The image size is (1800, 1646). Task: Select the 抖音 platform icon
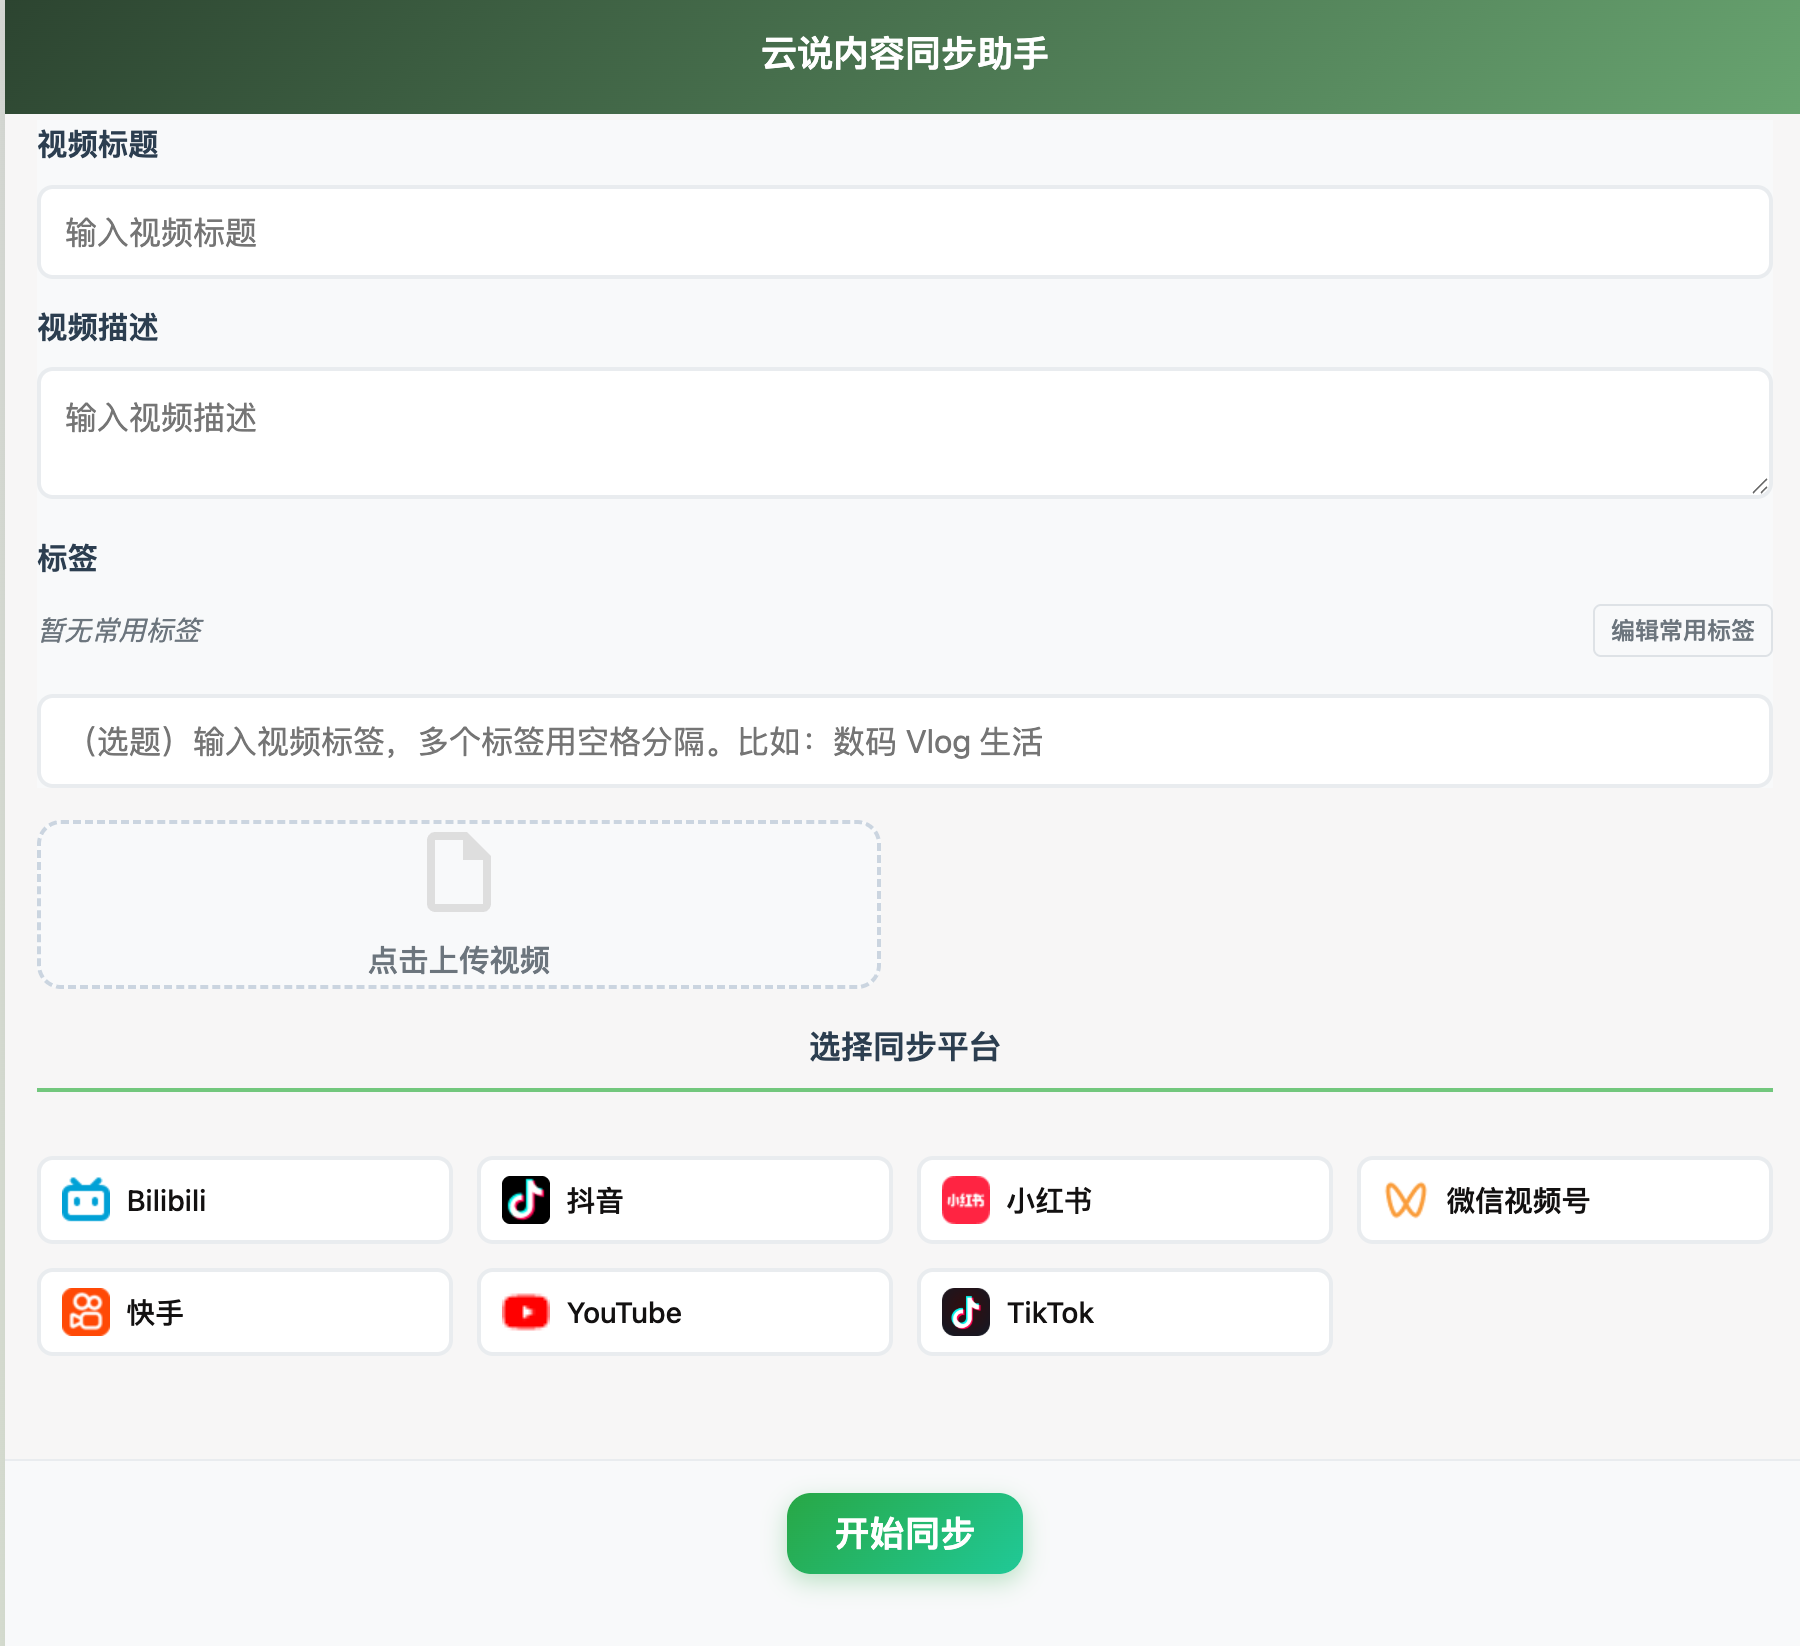(525, 1200)
